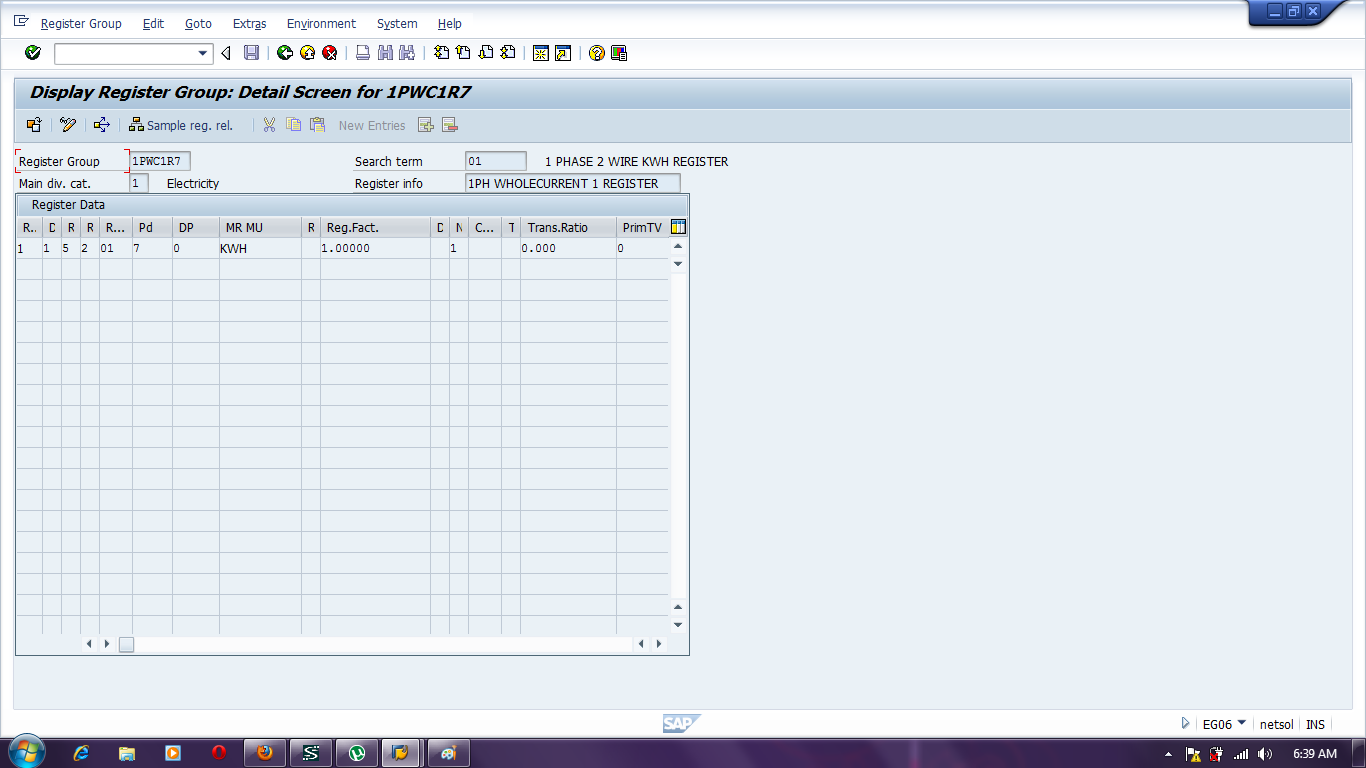The width and height of the screenshot is (1366, 768).
Task: Click the INS insert mode status field
Action: [1315, 724]
